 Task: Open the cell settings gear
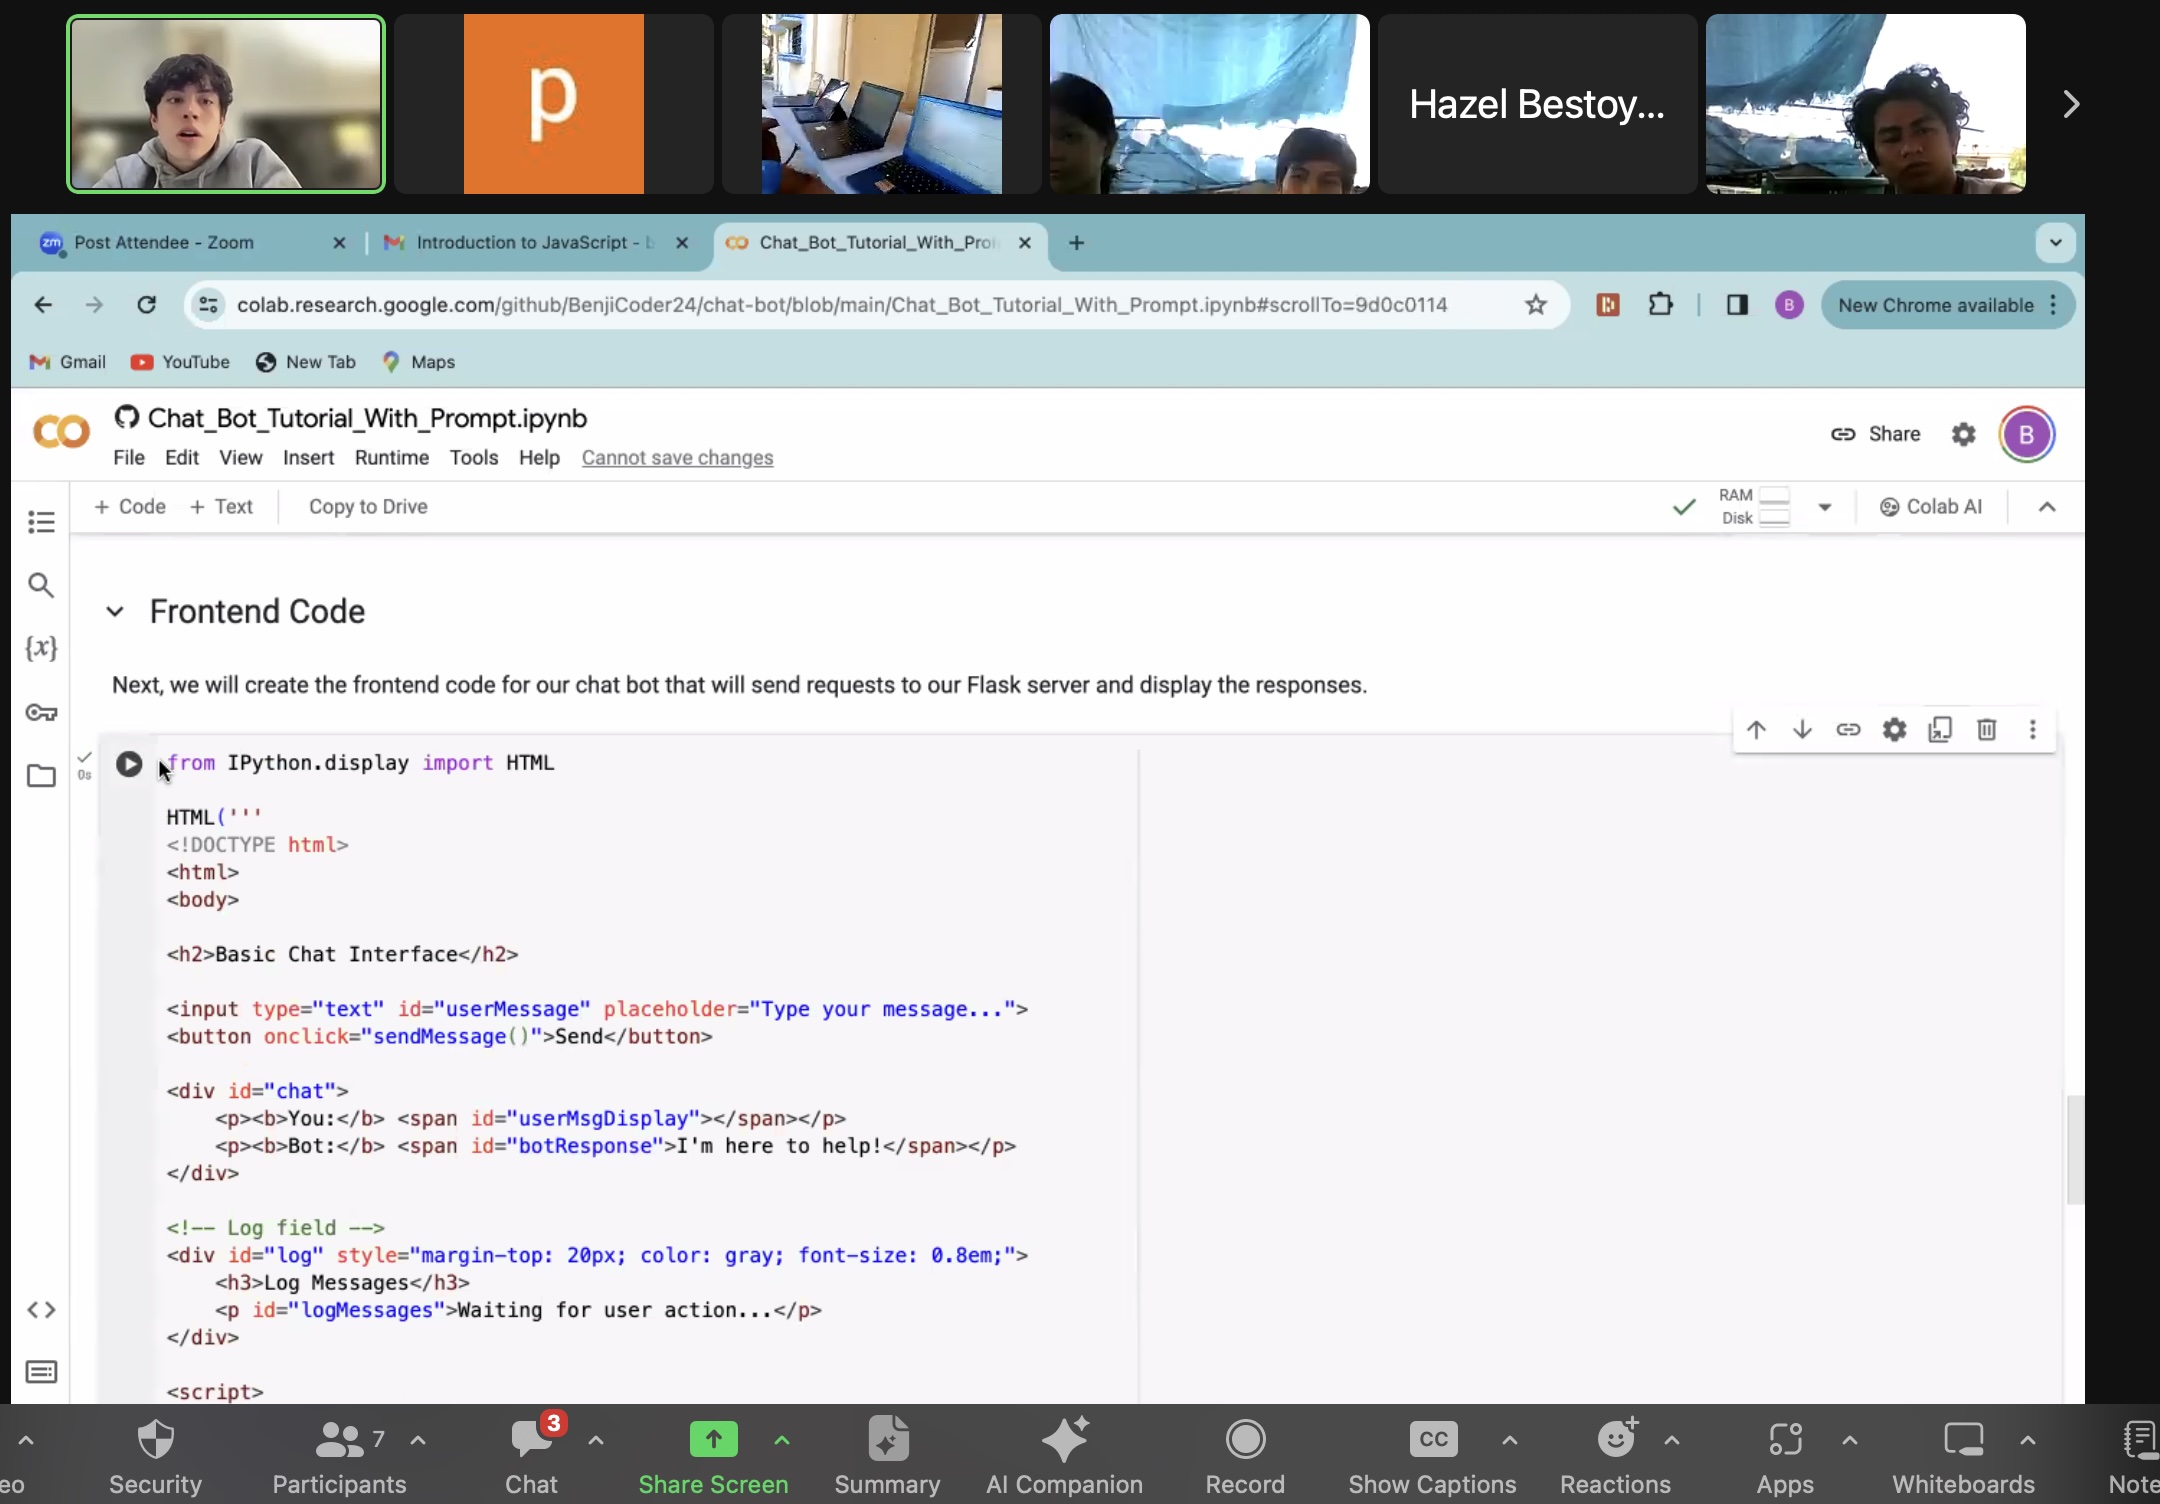(1895, 730)
